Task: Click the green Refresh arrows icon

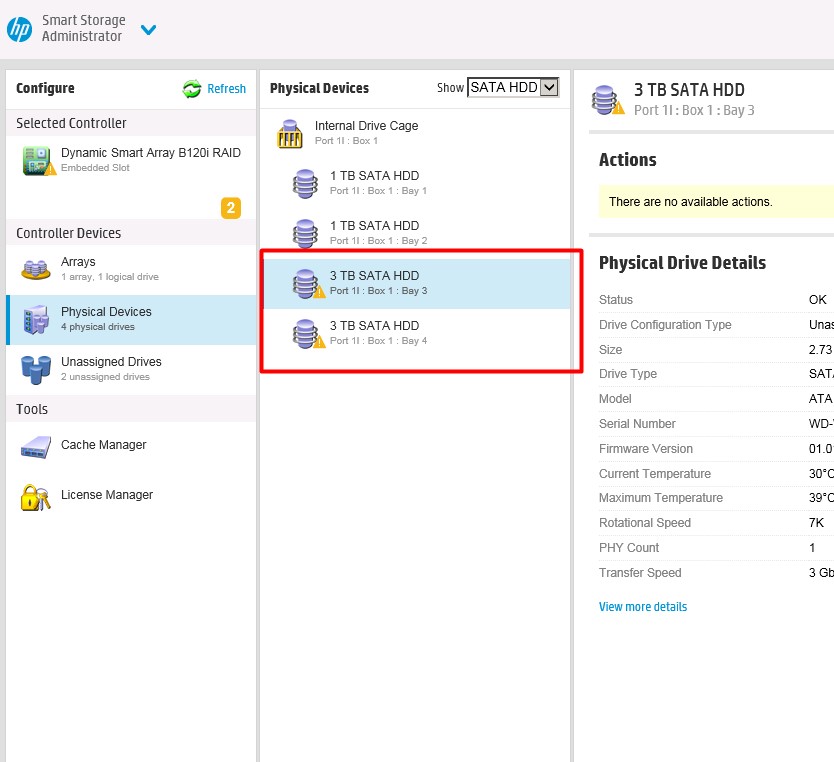Action: click(x=192, y=89)
